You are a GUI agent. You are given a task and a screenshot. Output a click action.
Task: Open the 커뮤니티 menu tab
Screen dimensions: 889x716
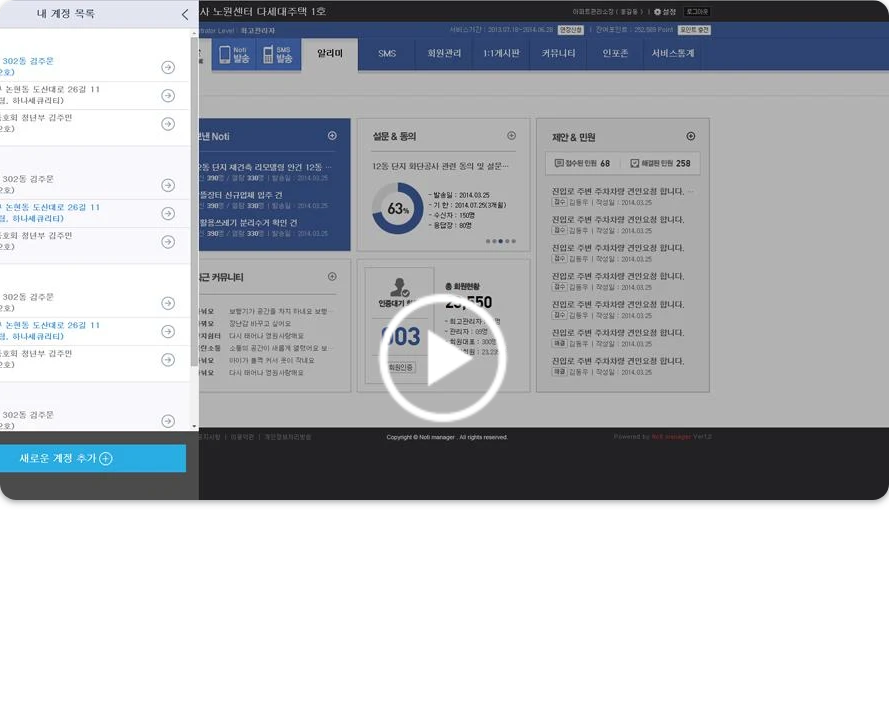[557, 54]
